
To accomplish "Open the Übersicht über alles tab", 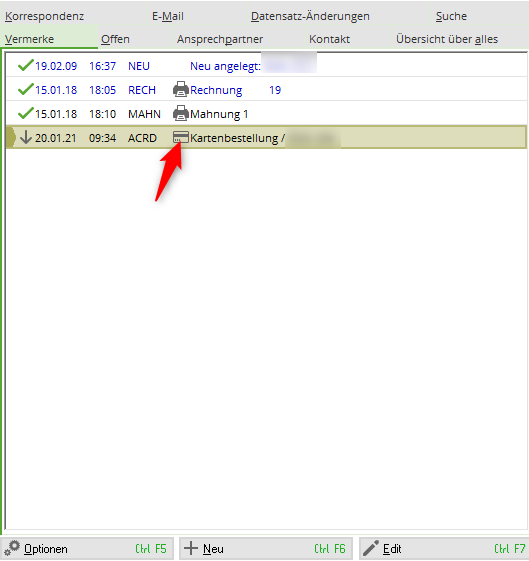I will [x=447, y=39].
